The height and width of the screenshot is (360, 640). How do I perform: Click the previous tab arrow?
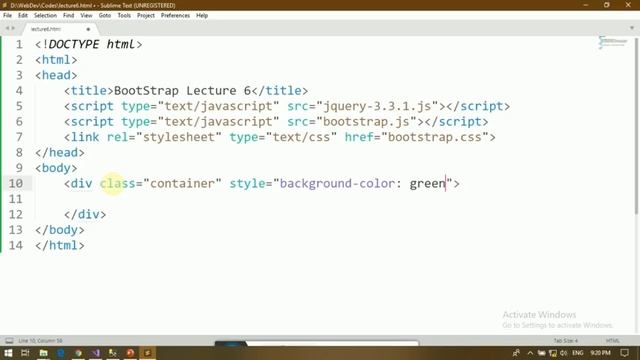tap(7, 28)
